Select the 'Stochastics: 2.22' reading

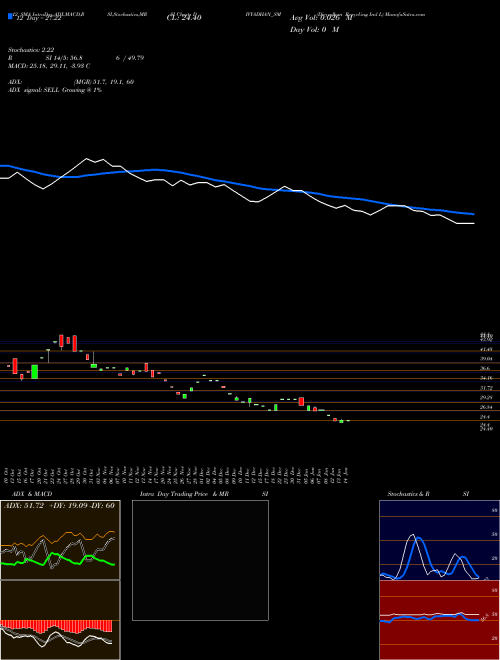(31, 50)
